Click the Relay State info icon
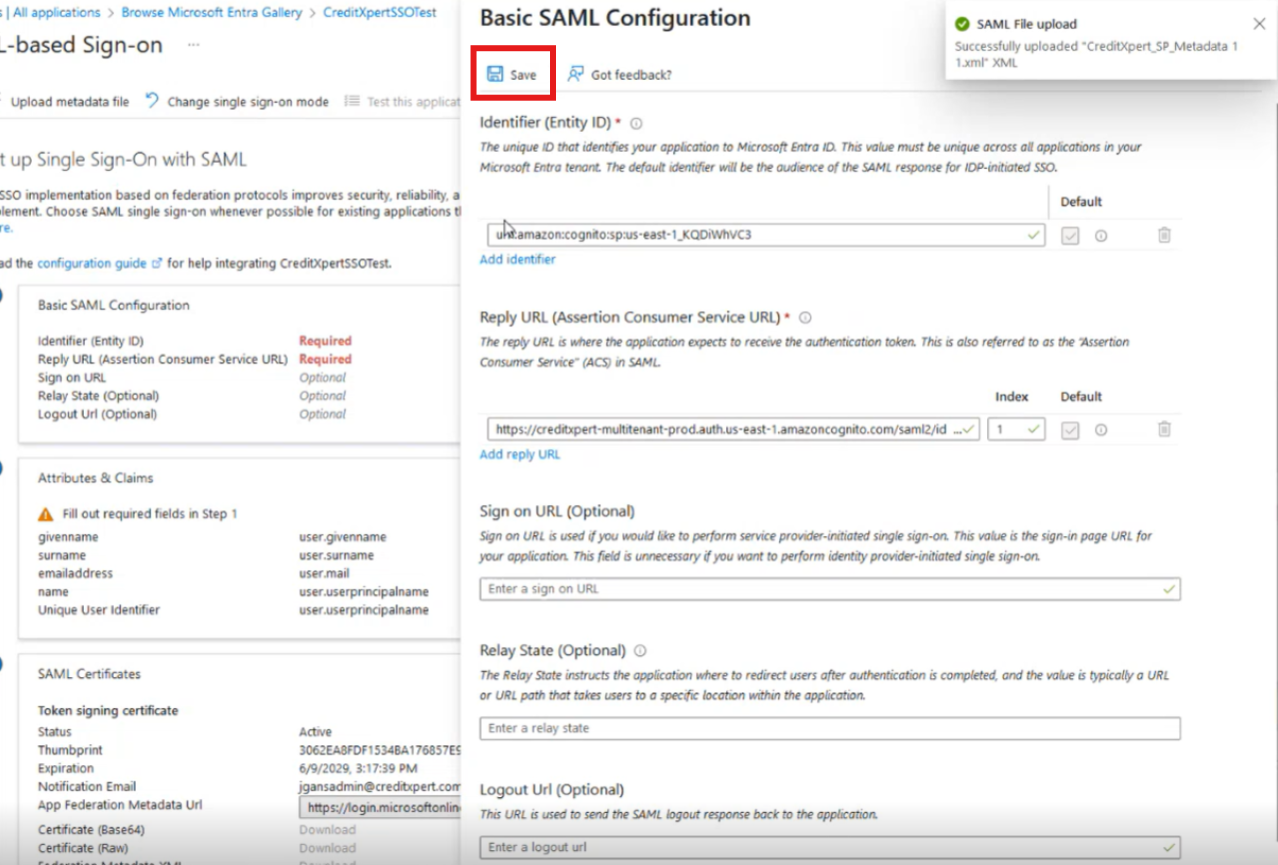 pos(640,650)
